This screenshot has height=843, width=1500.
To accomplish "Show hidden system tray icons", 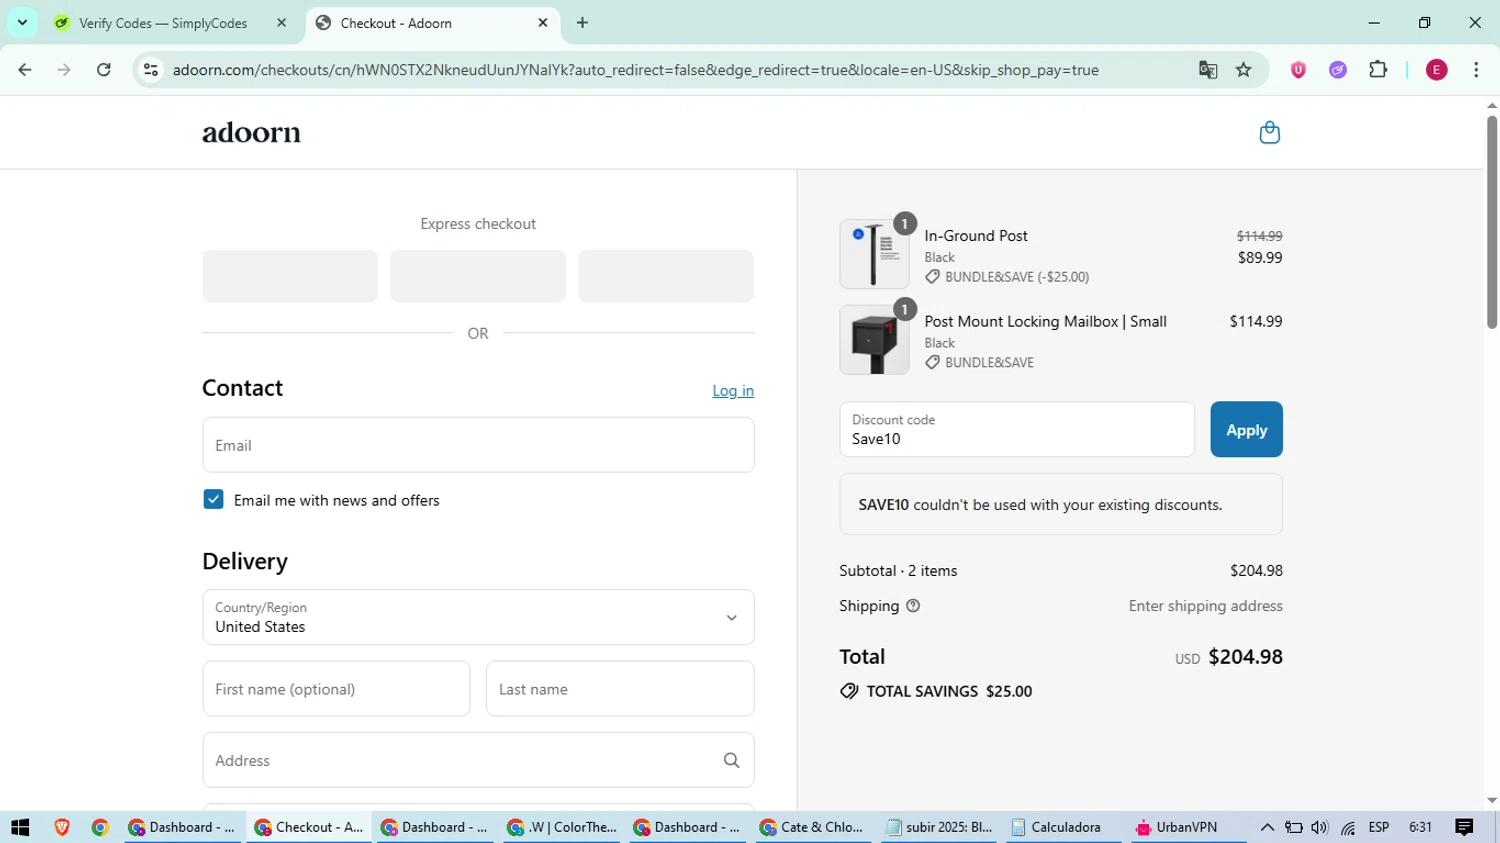I will click(x=1267, y=827).
